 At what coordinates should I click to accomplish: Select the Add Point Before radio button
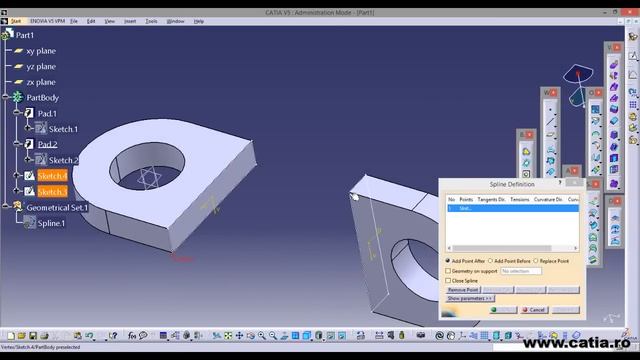pos(490,261)
